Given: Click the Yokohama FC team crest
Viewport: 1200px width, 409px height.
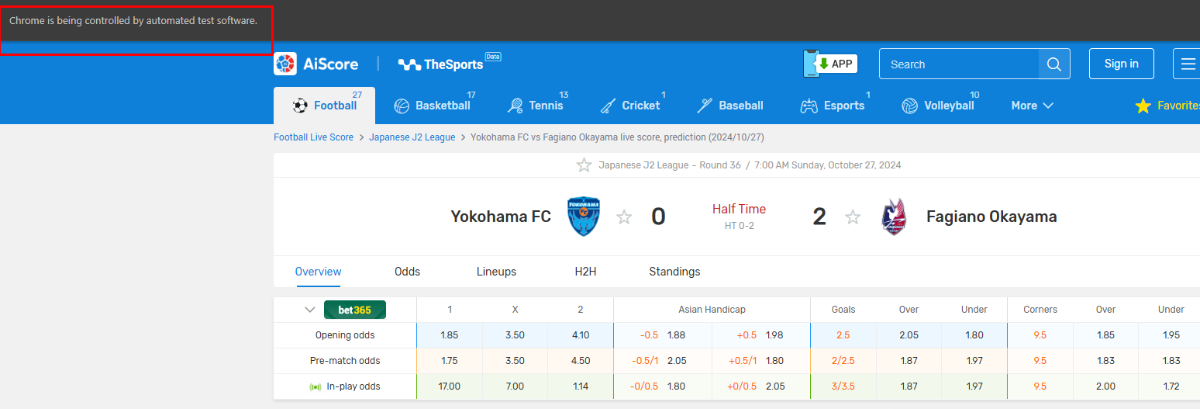Looking at the screenshot, I should point(583,216).
